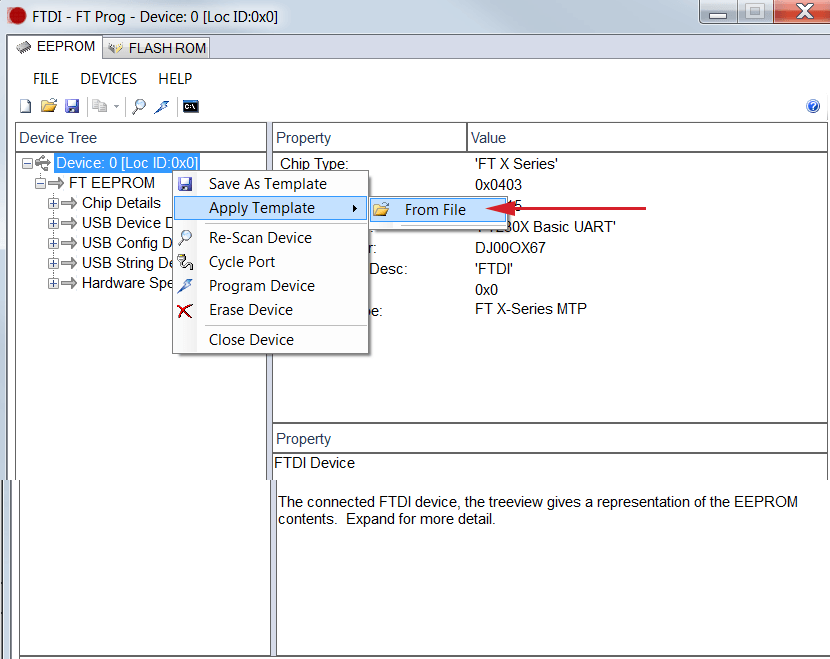Click the copy pages toolbar icon
830x659 pixels.
99,106
